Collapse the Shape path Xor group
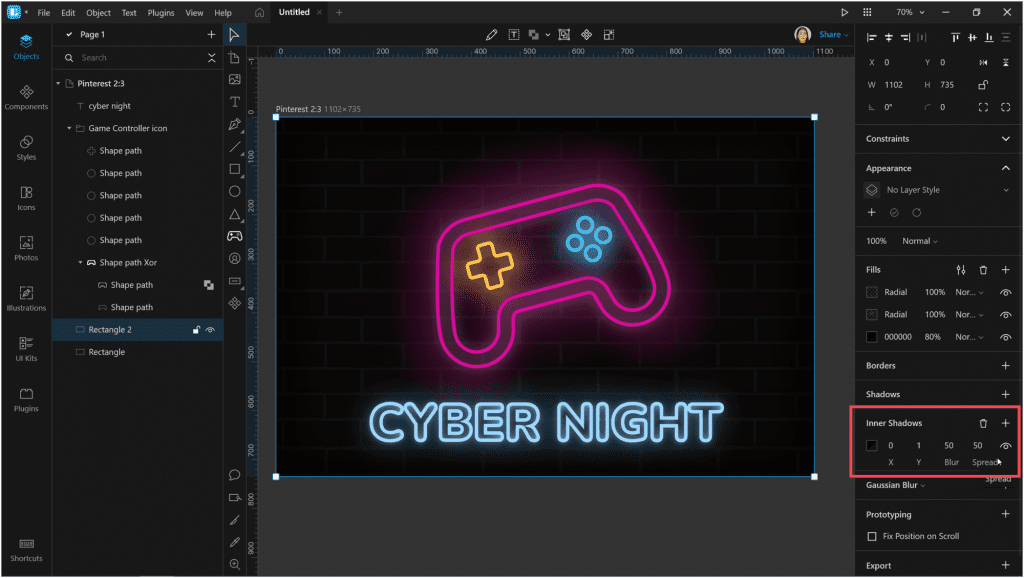The image size is (1024, 578). click(x=80, y=263)
